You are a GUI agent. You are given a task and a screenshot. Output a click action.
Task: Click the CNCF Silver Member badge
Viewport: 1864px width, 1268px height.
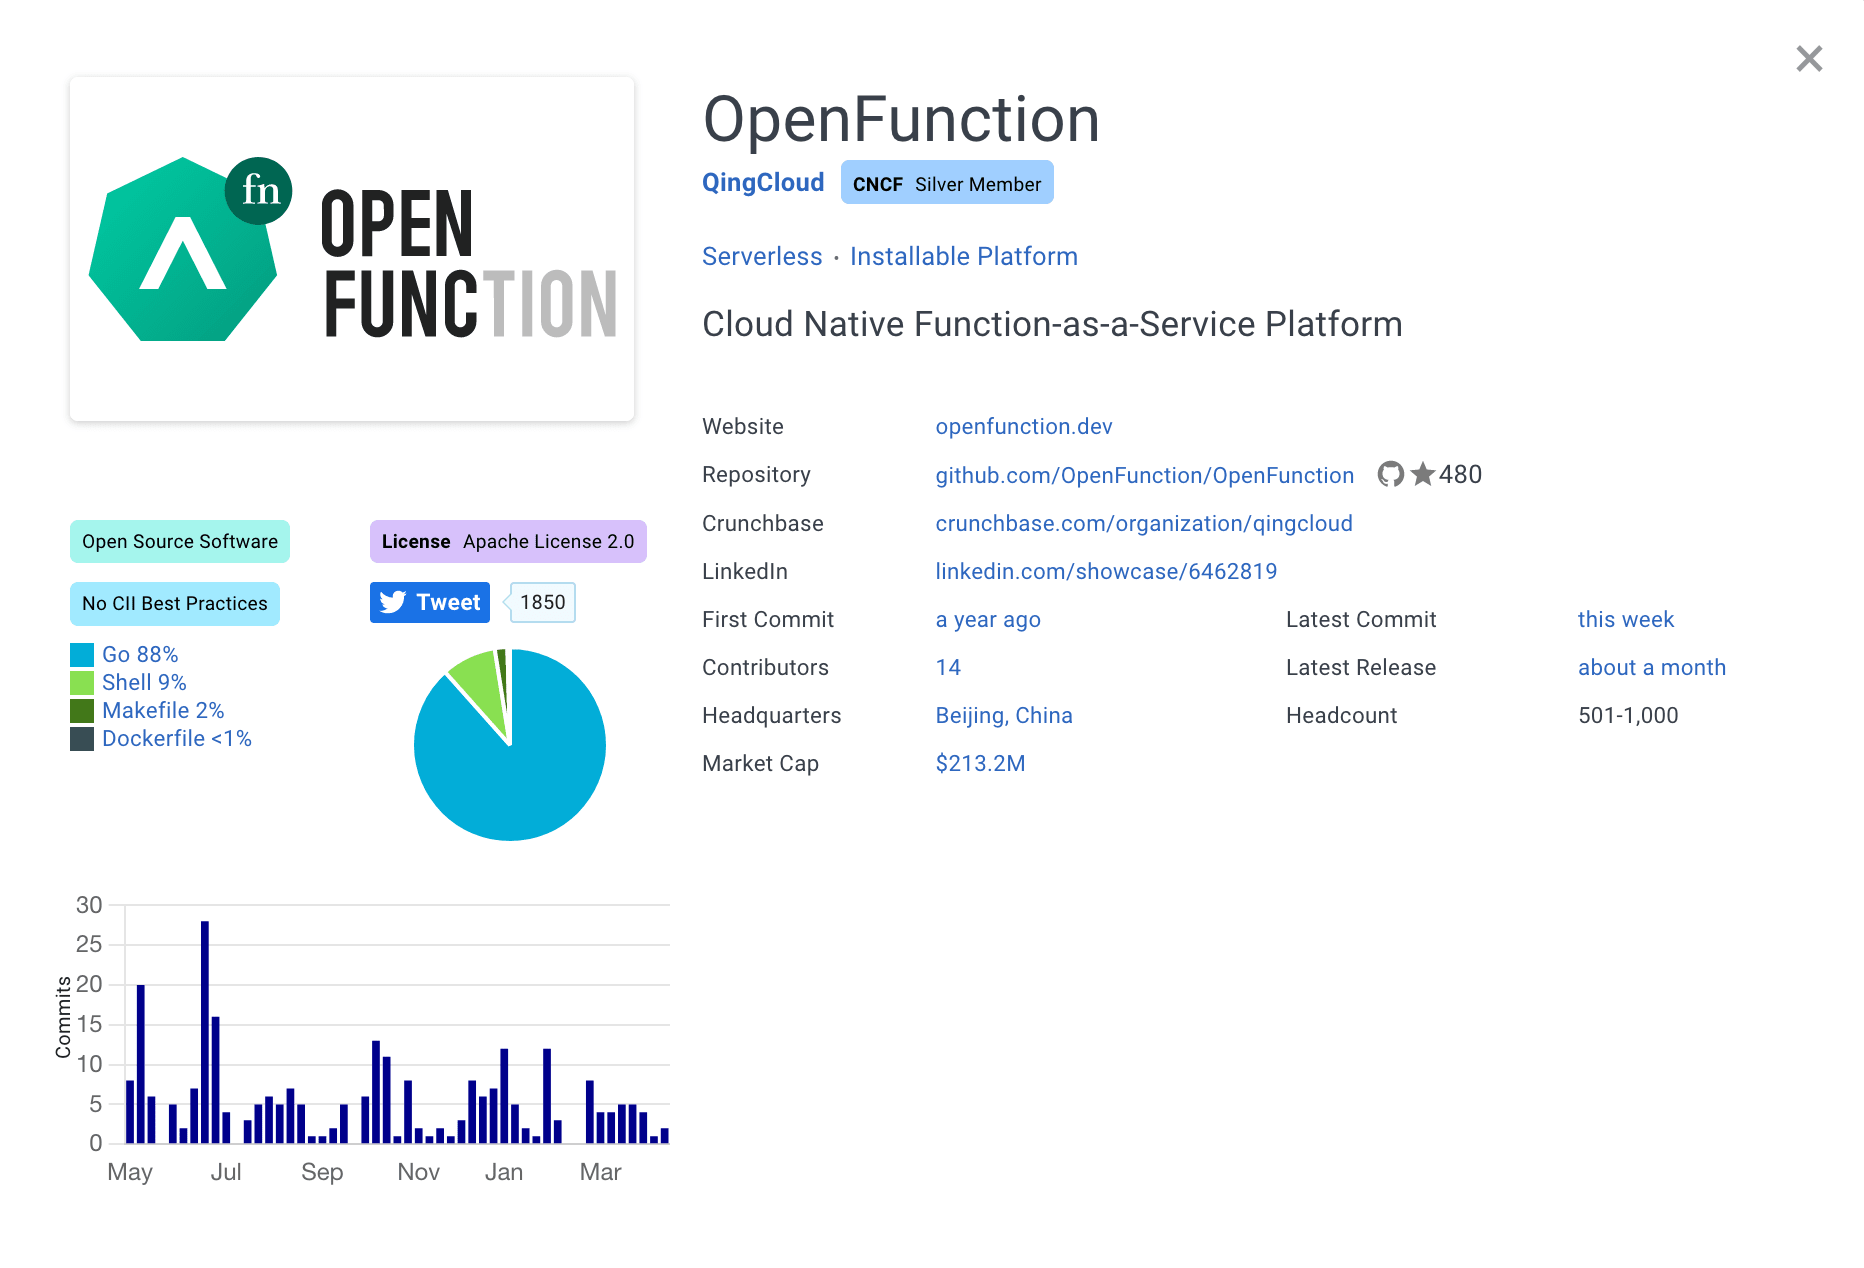[x=946, y=182]
